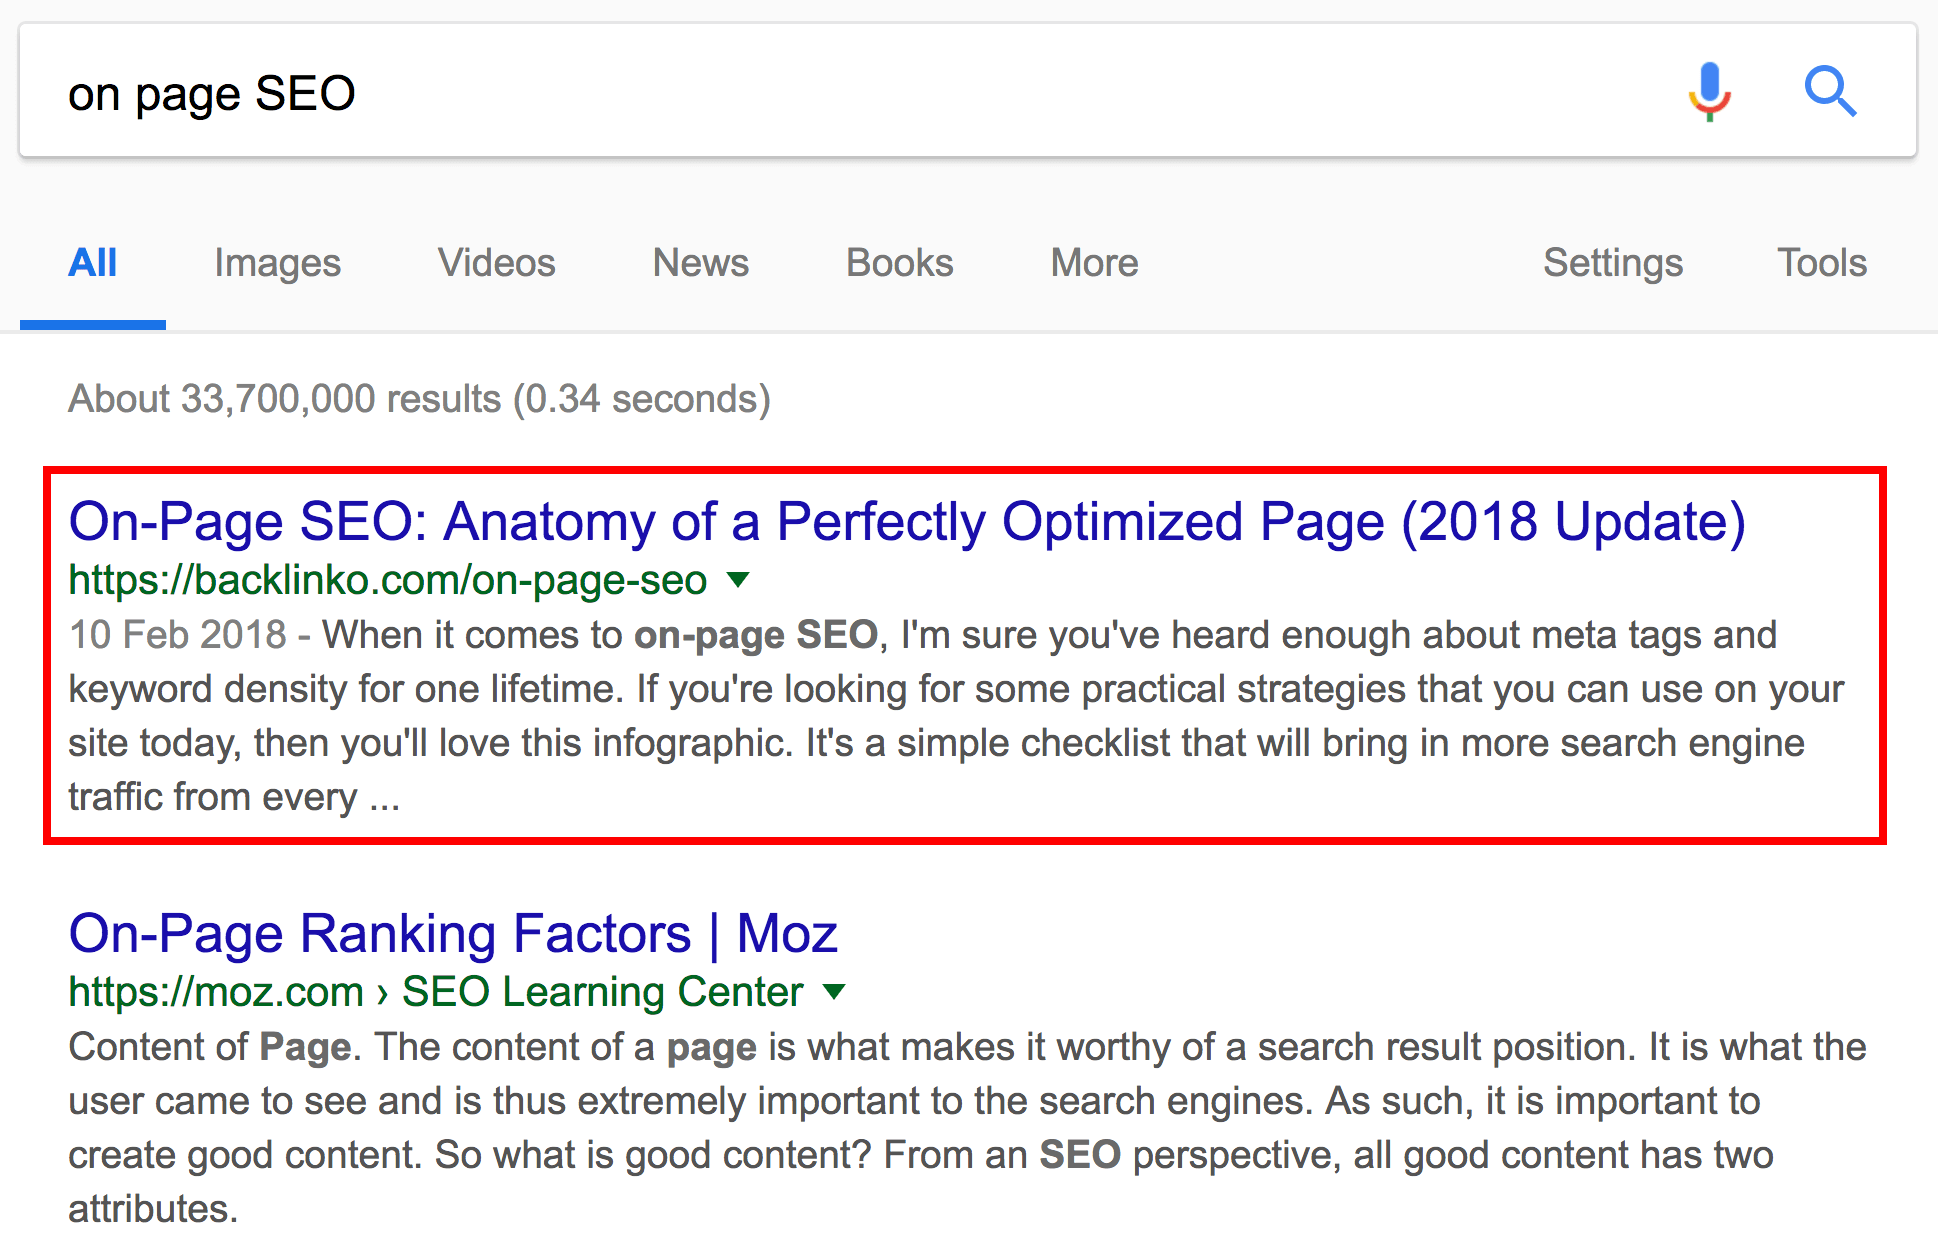Click the Backlinko result snippet text

[956, 716]
